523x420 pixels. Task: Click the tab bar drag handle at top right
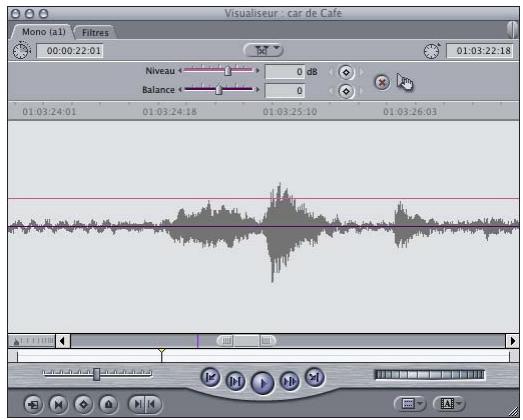coord(512,30)
